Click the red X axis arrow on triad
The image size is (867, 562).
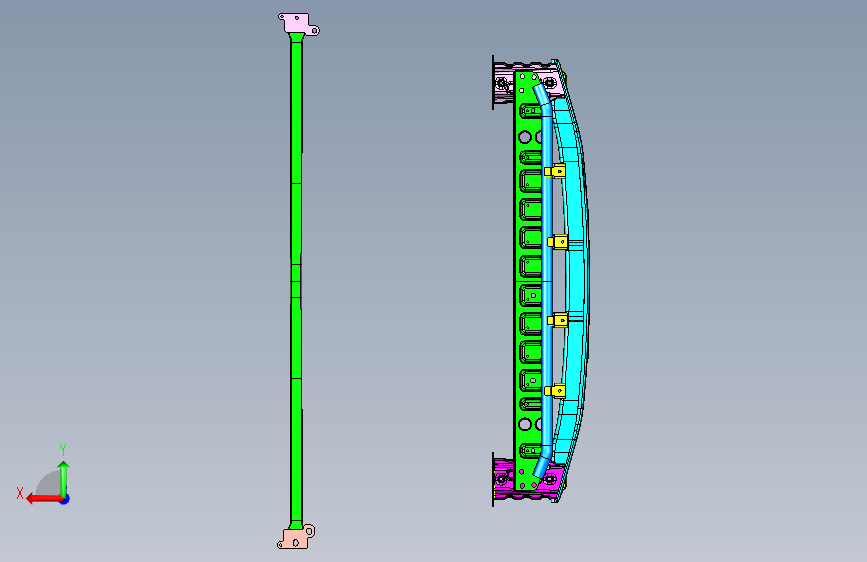43,499
